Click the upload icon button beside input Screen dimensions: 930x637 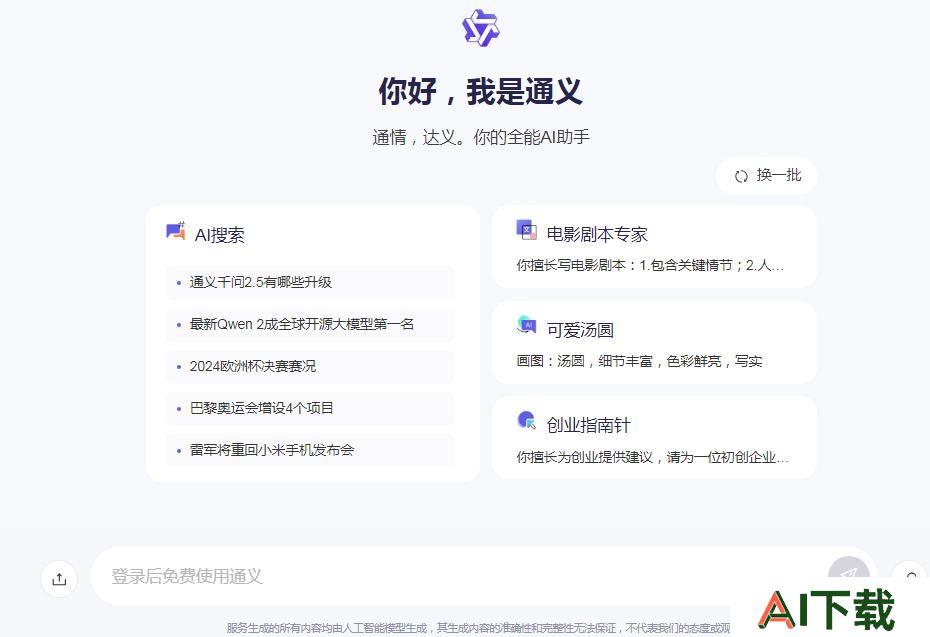pyautogui.click(x=59, y=579)
